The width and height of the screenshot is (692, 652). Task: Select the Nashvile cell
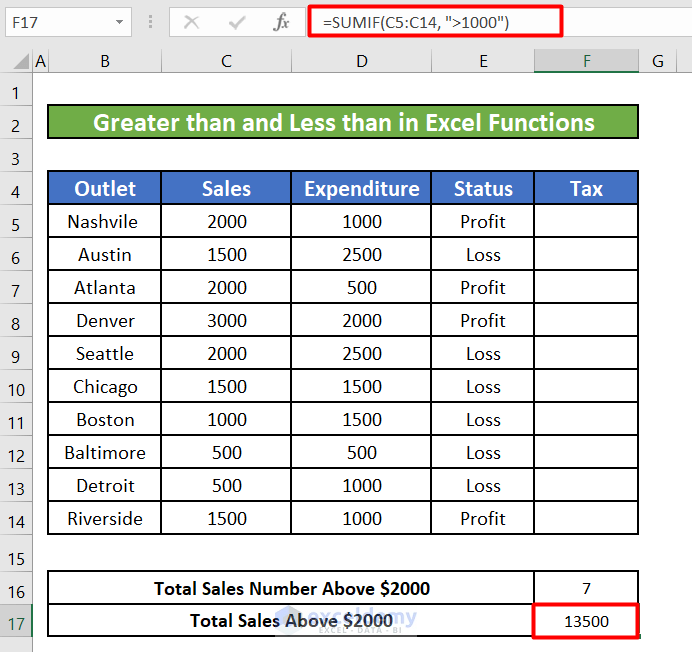(x=105, y=221)
